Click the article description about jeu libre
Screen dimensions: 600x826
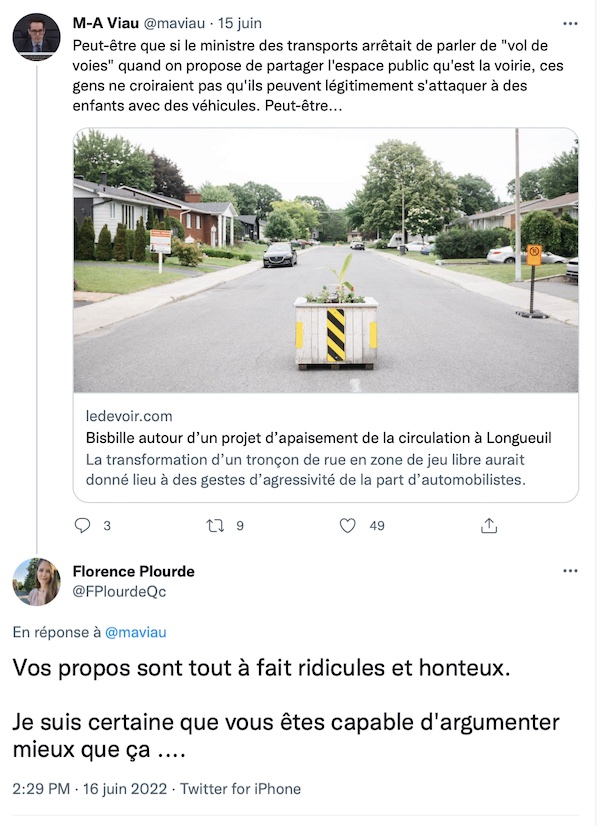tap(306, 470)
